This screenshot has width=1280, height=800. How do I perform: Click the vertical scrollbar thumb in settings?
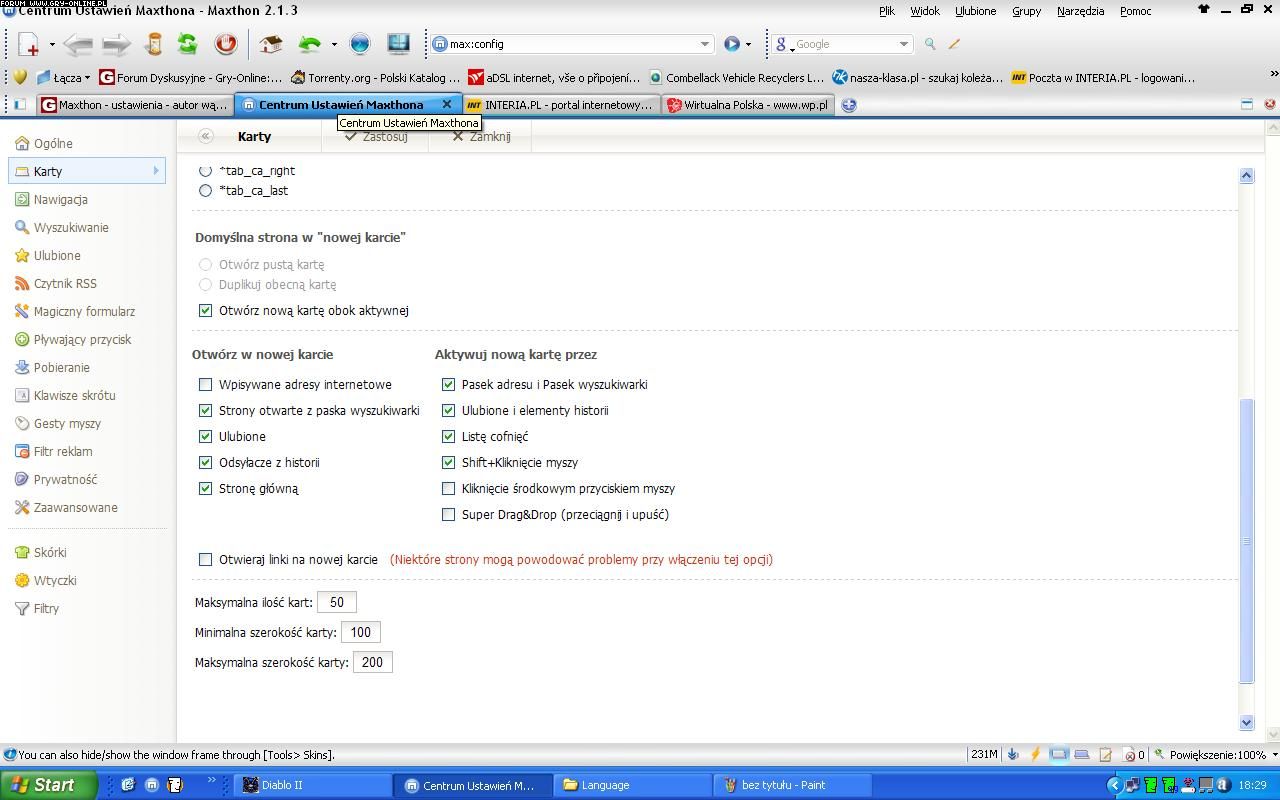(x=1246, y=540)
